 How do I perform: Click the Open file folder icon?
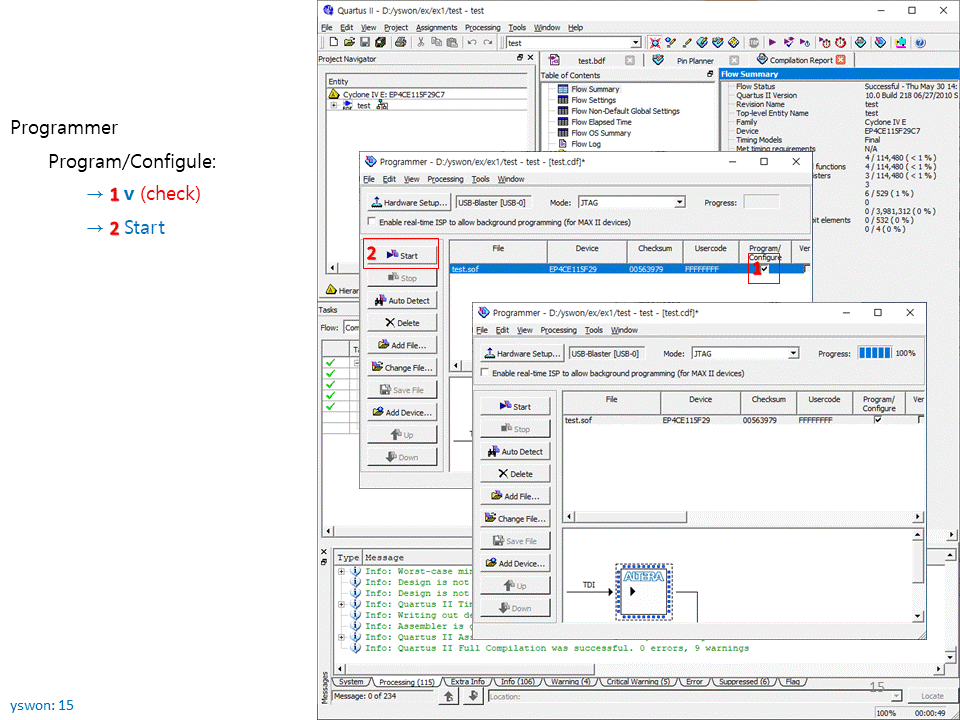349,42
